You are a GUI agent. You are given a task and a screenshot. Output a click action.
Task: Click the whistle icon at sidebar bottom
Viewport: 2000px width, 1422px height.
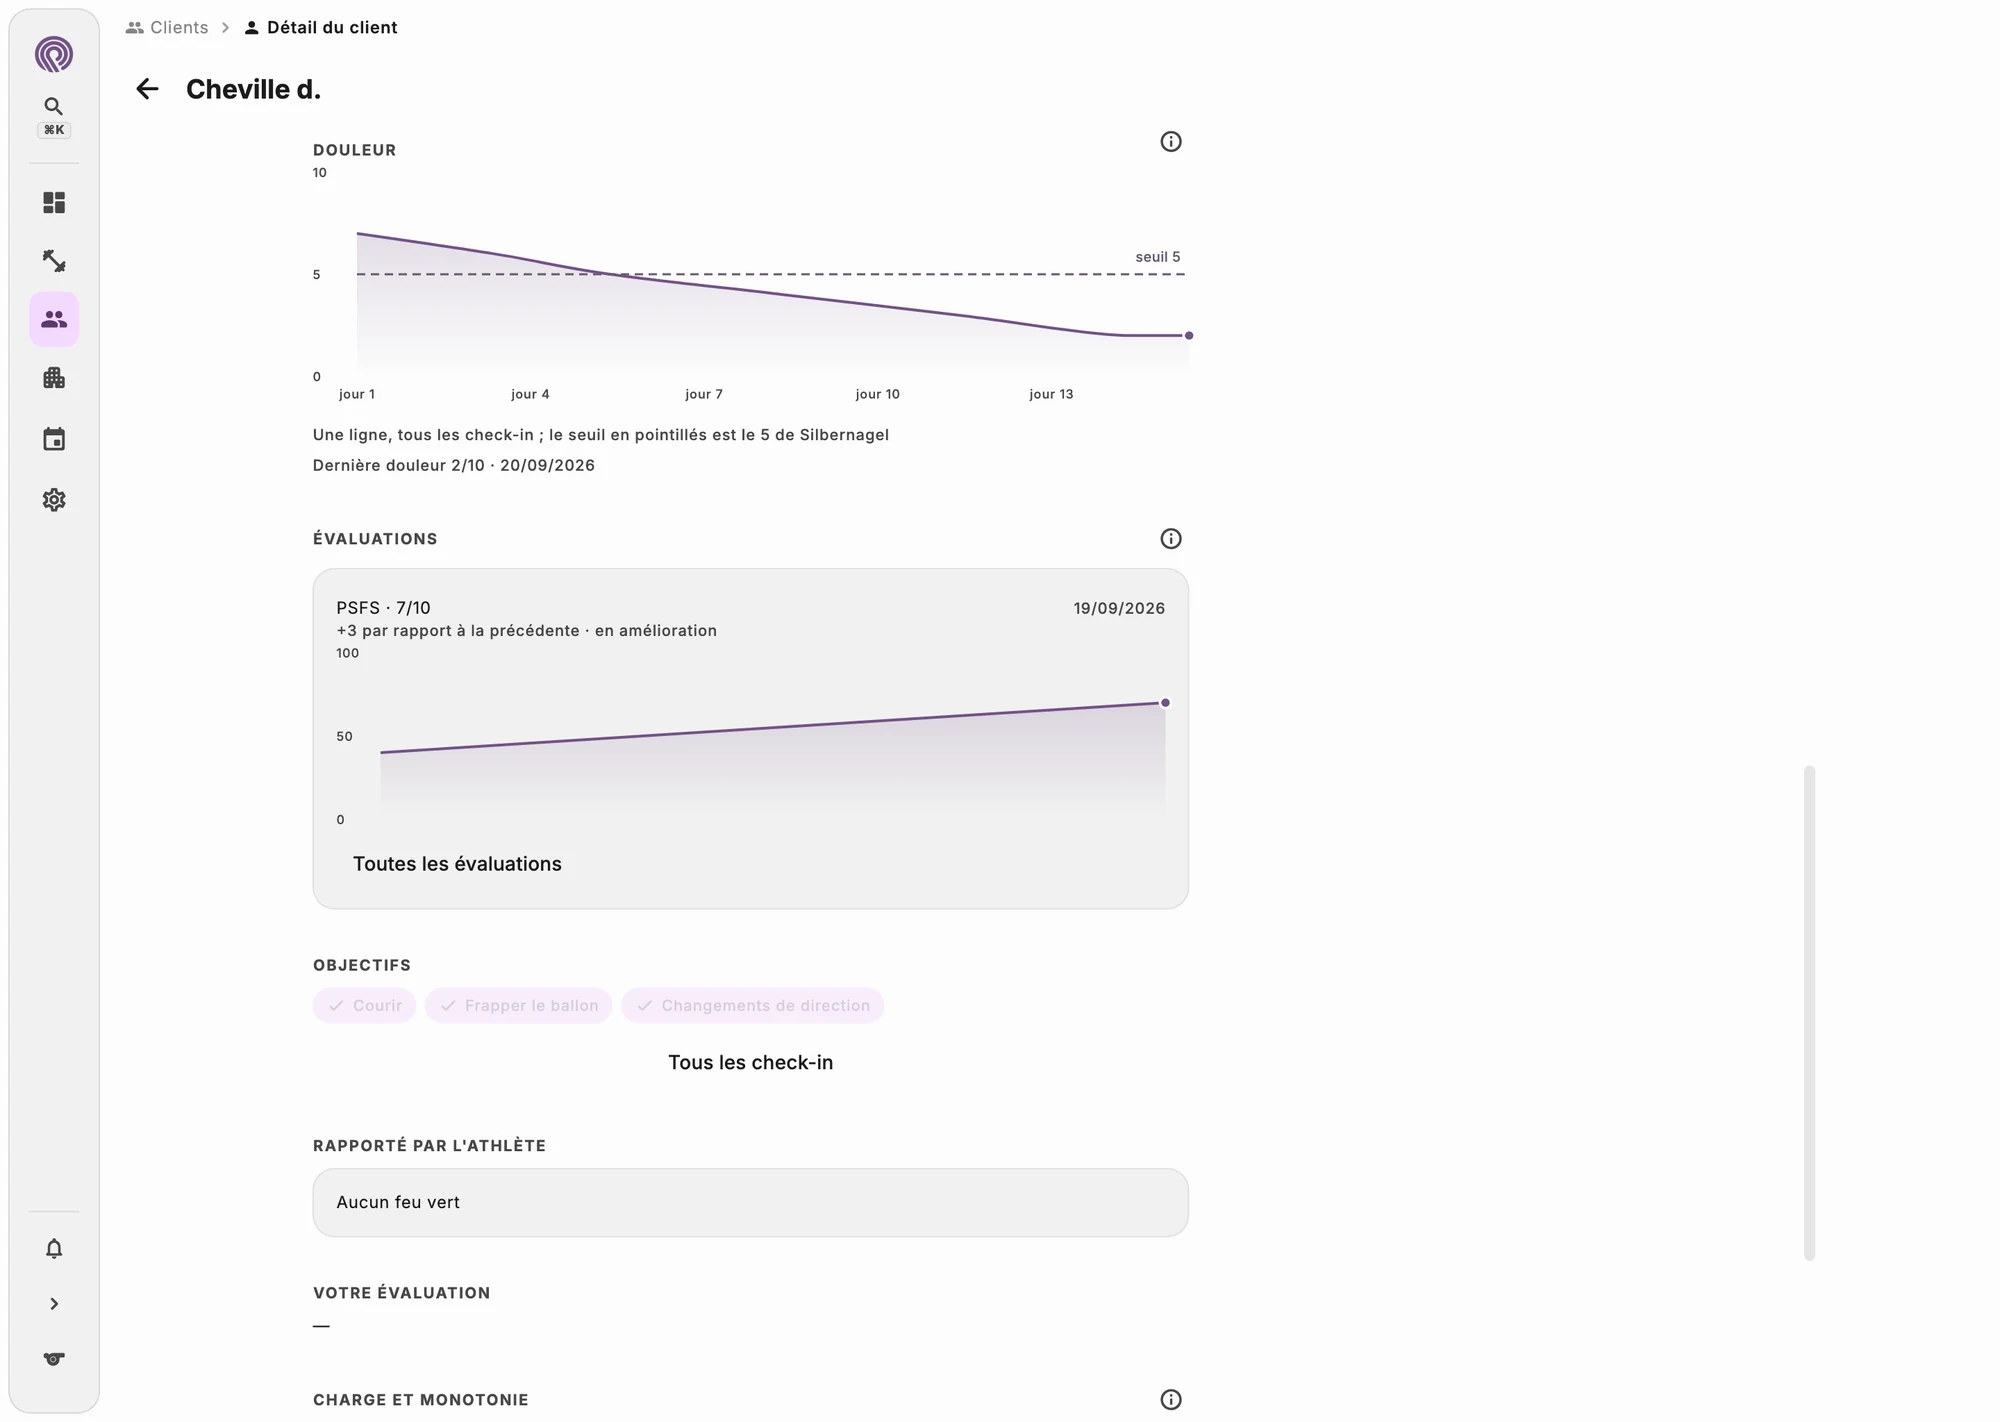[x=54, y=1359]
